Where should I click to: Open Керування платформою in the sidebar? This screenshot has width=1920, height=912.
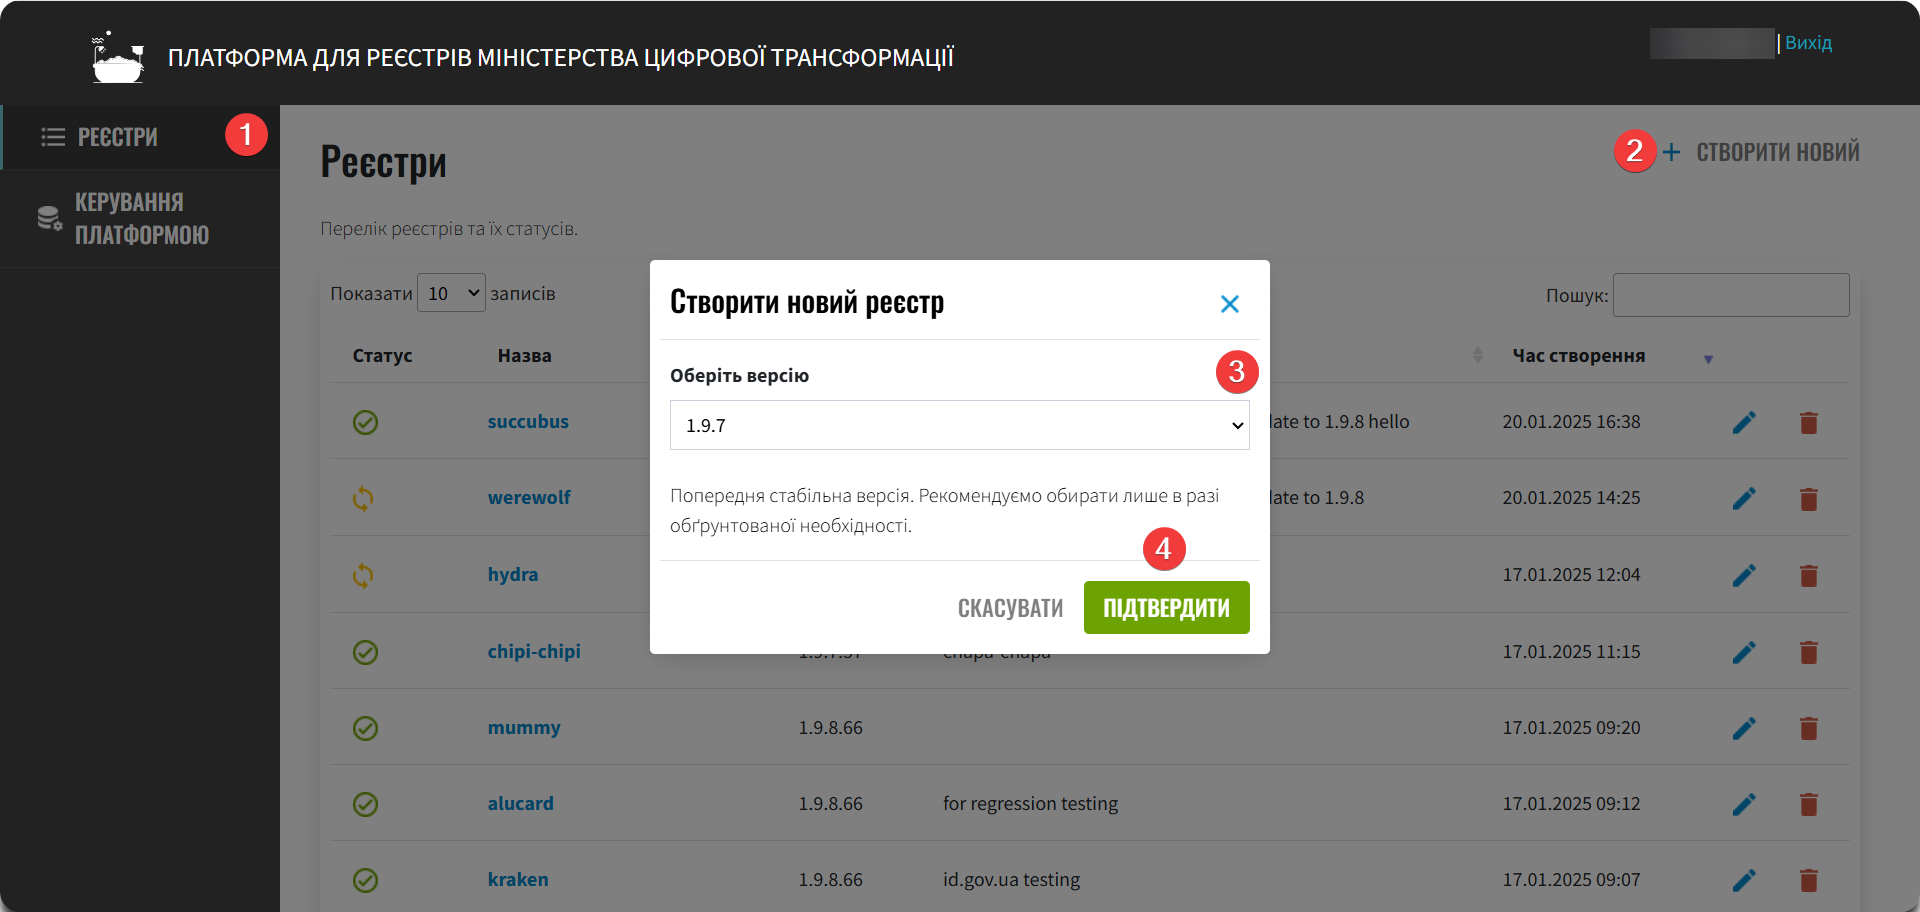pyautogui.click(x=140, y=218)
